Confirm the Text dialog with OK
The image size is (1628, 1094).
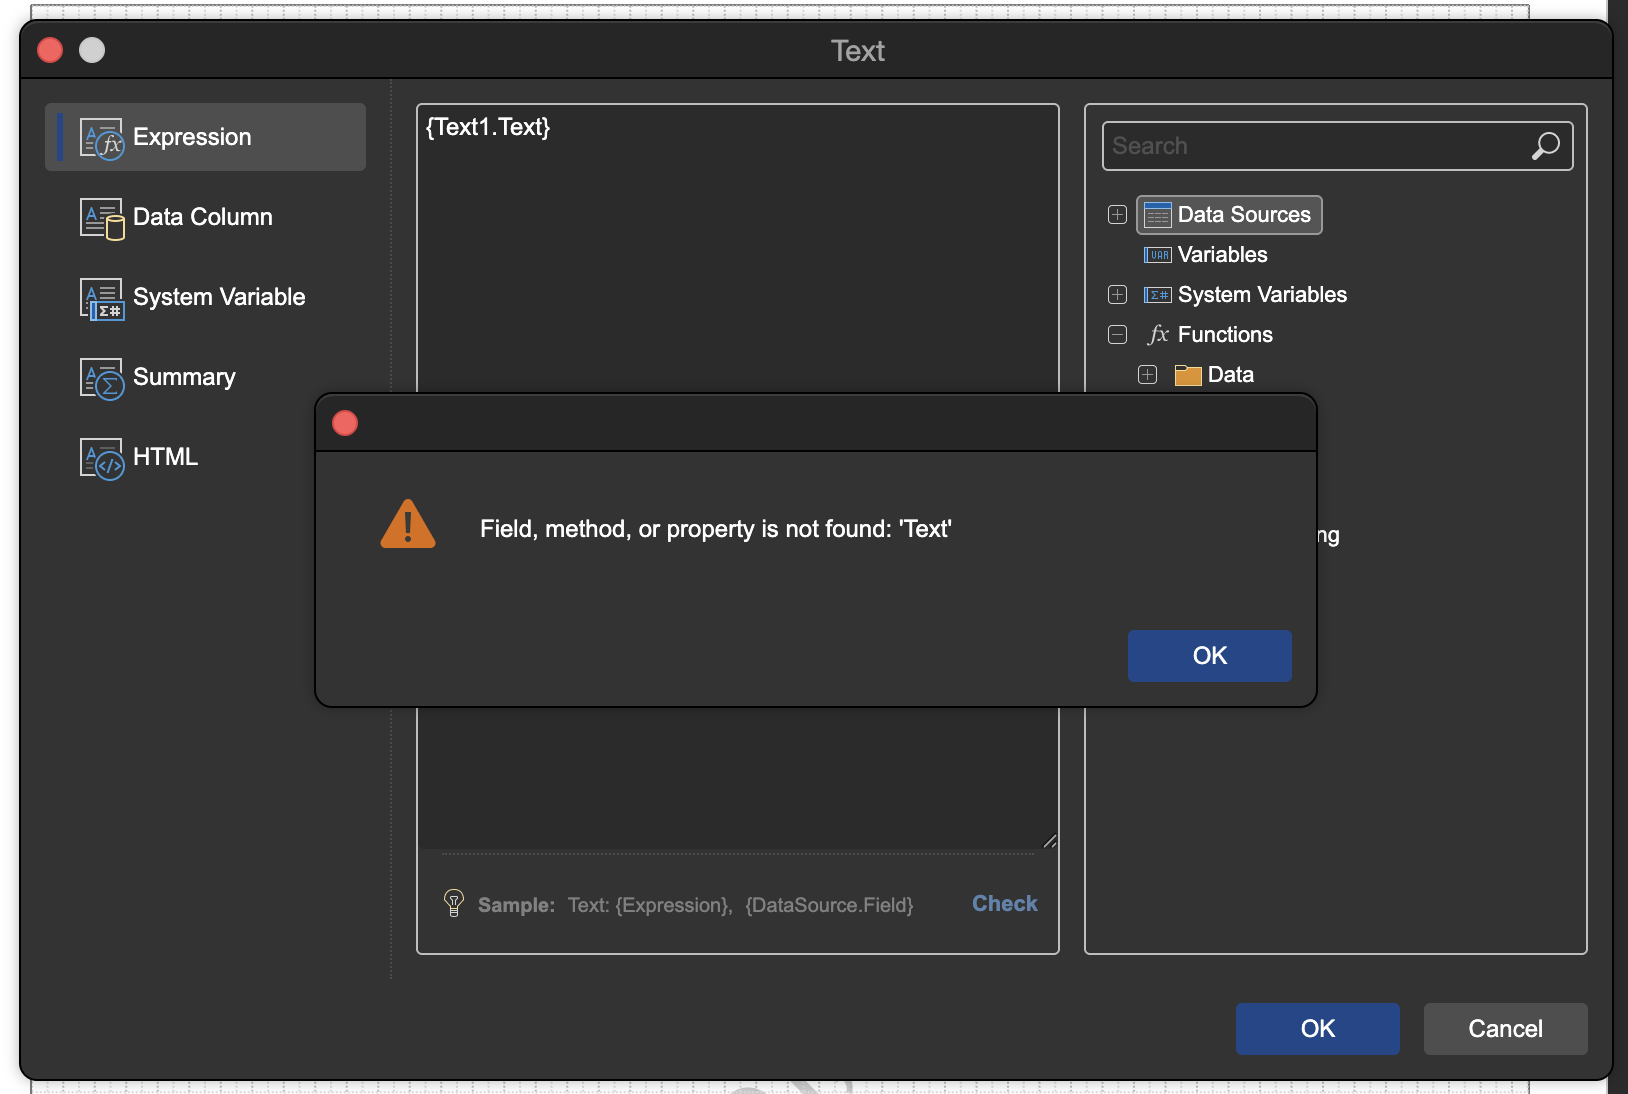(x=1318, y=1029)
